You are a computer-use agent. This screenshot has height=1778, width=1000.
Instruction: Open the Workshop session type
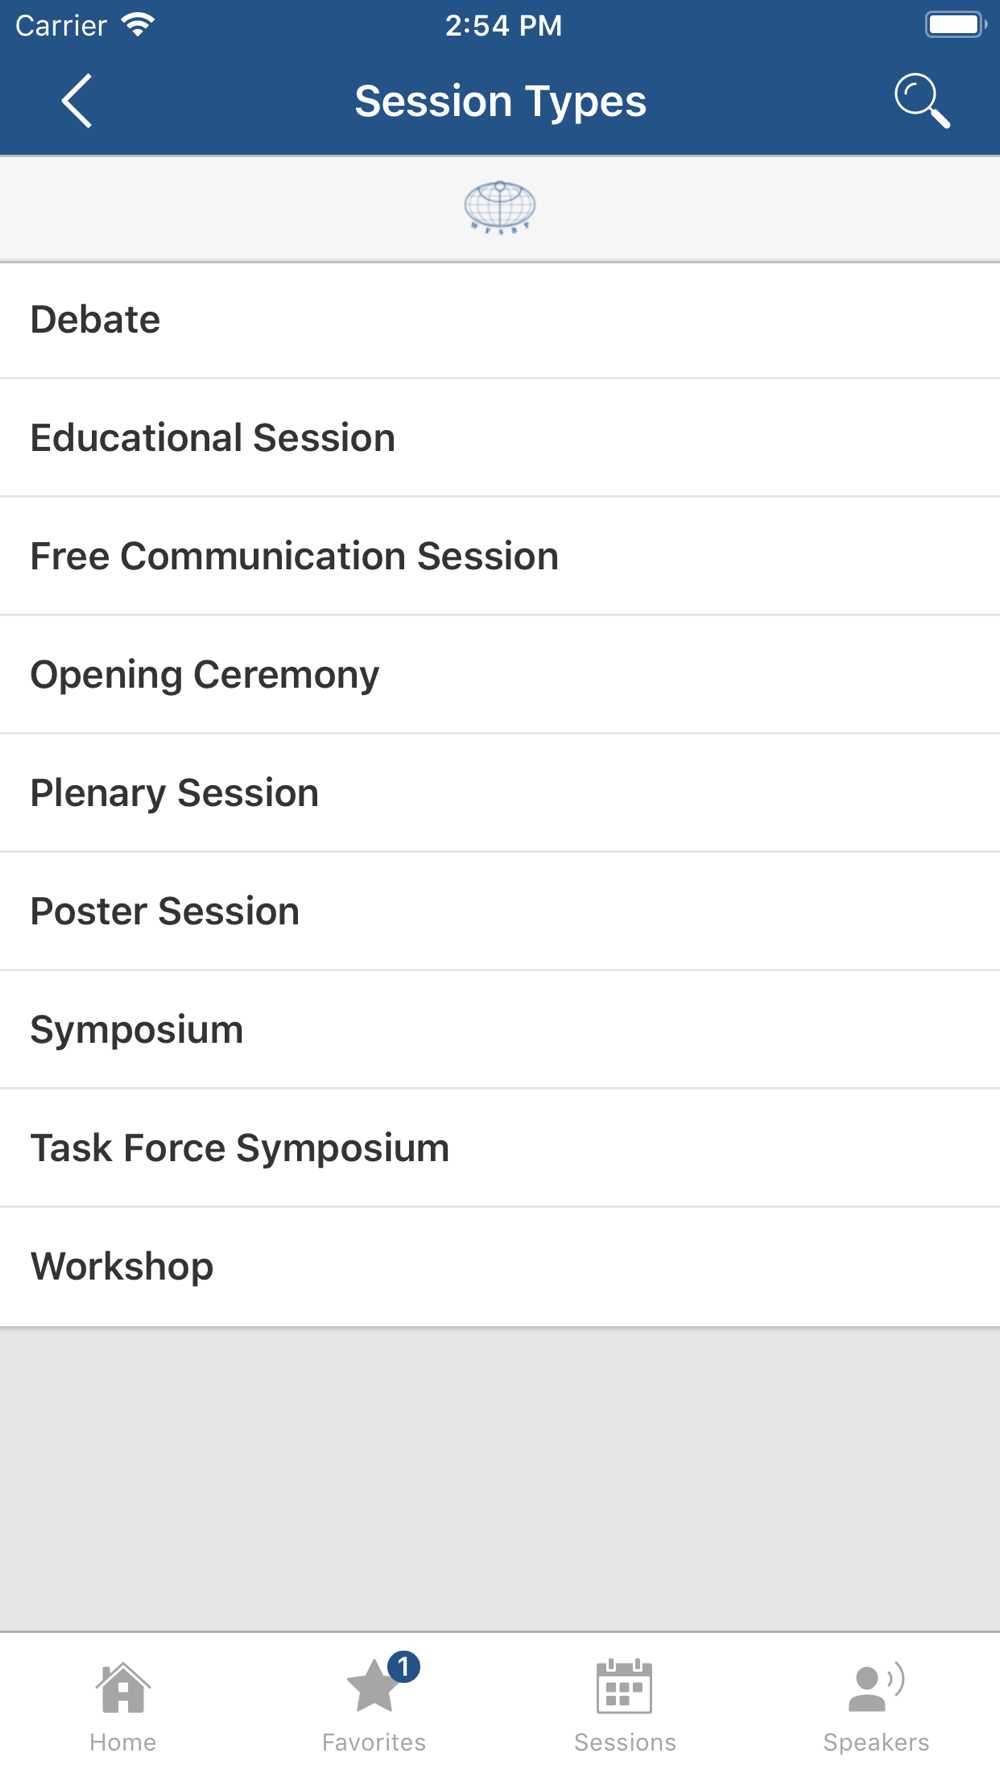[500, 1267]
